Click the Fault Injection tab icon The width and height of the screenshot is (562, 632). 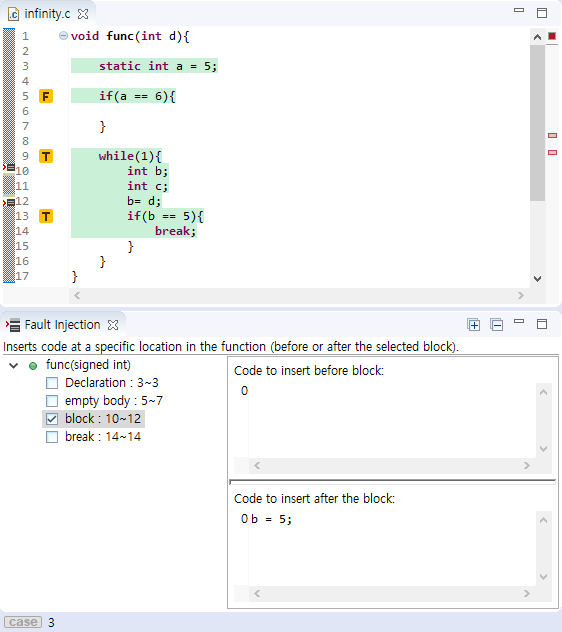13,324
